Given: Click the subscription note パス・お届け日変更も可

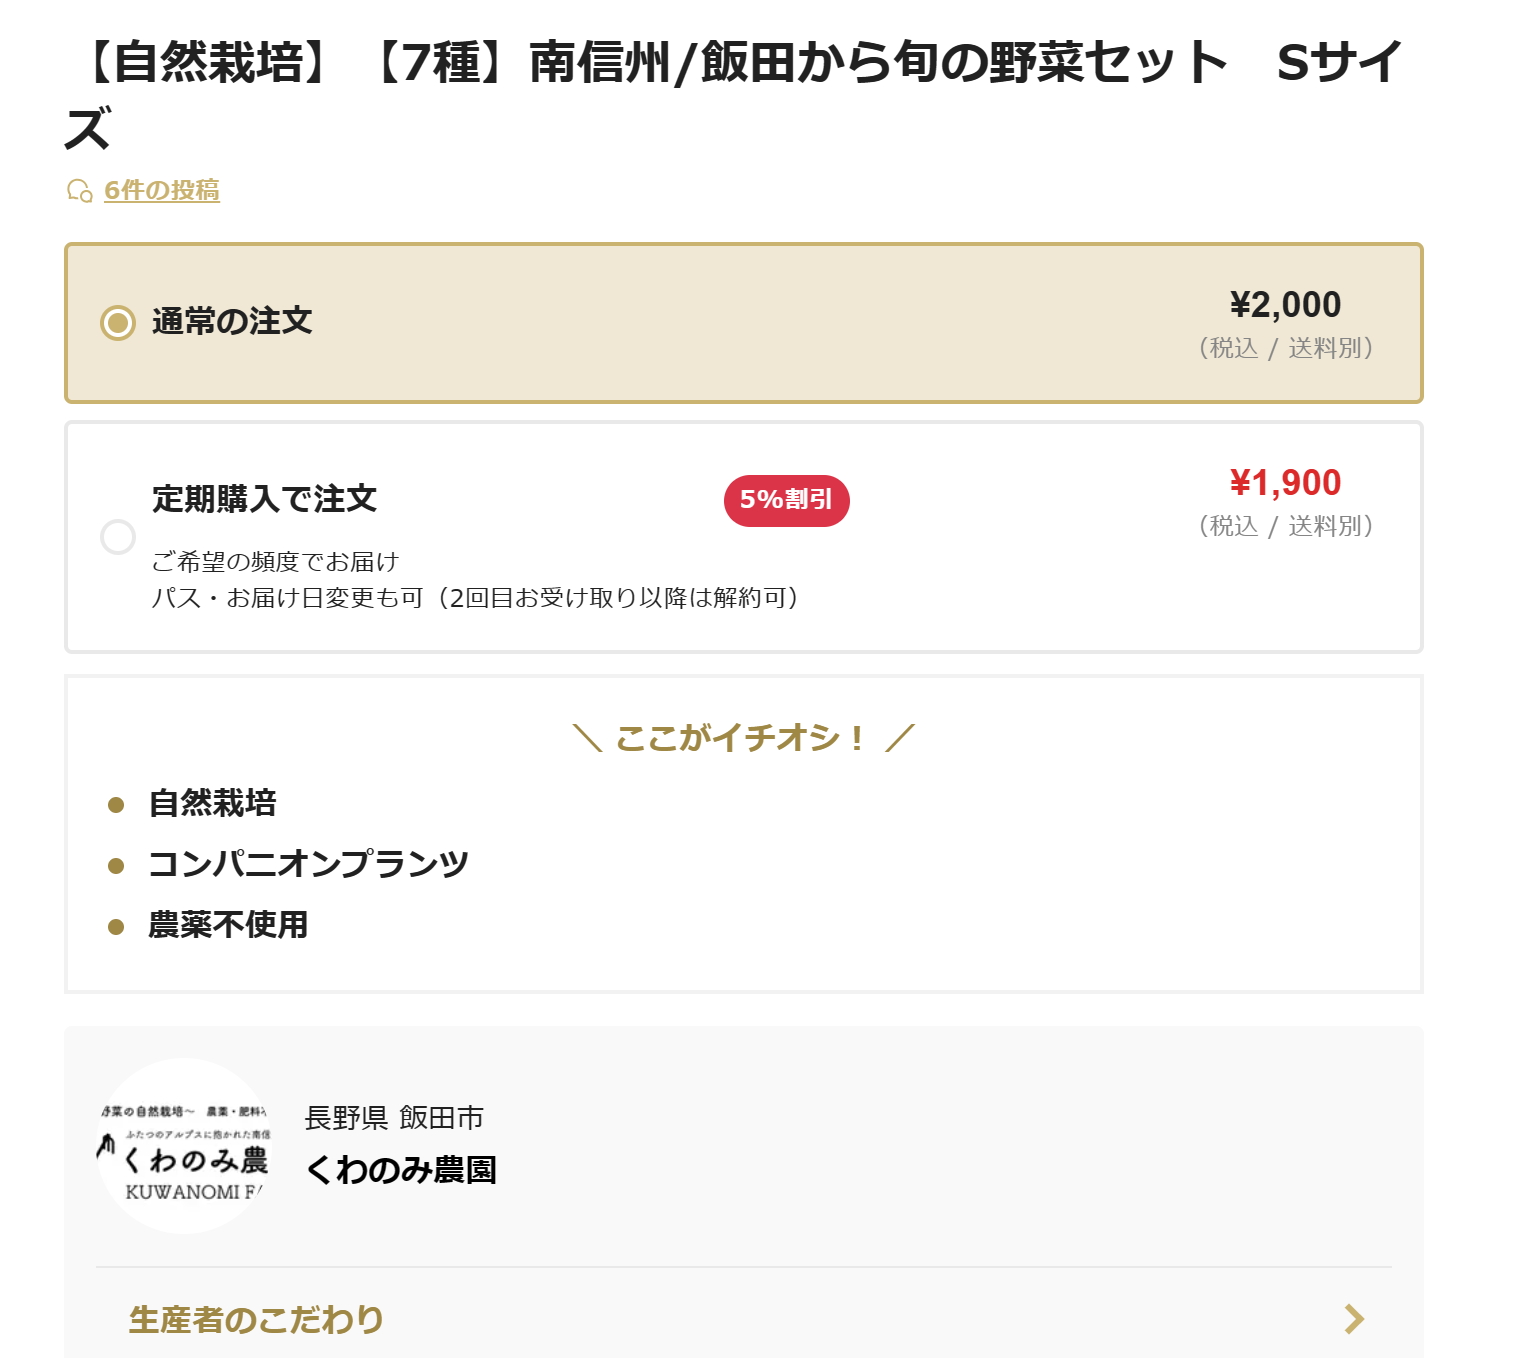Looking at the screenshot, I should (287, 598).
